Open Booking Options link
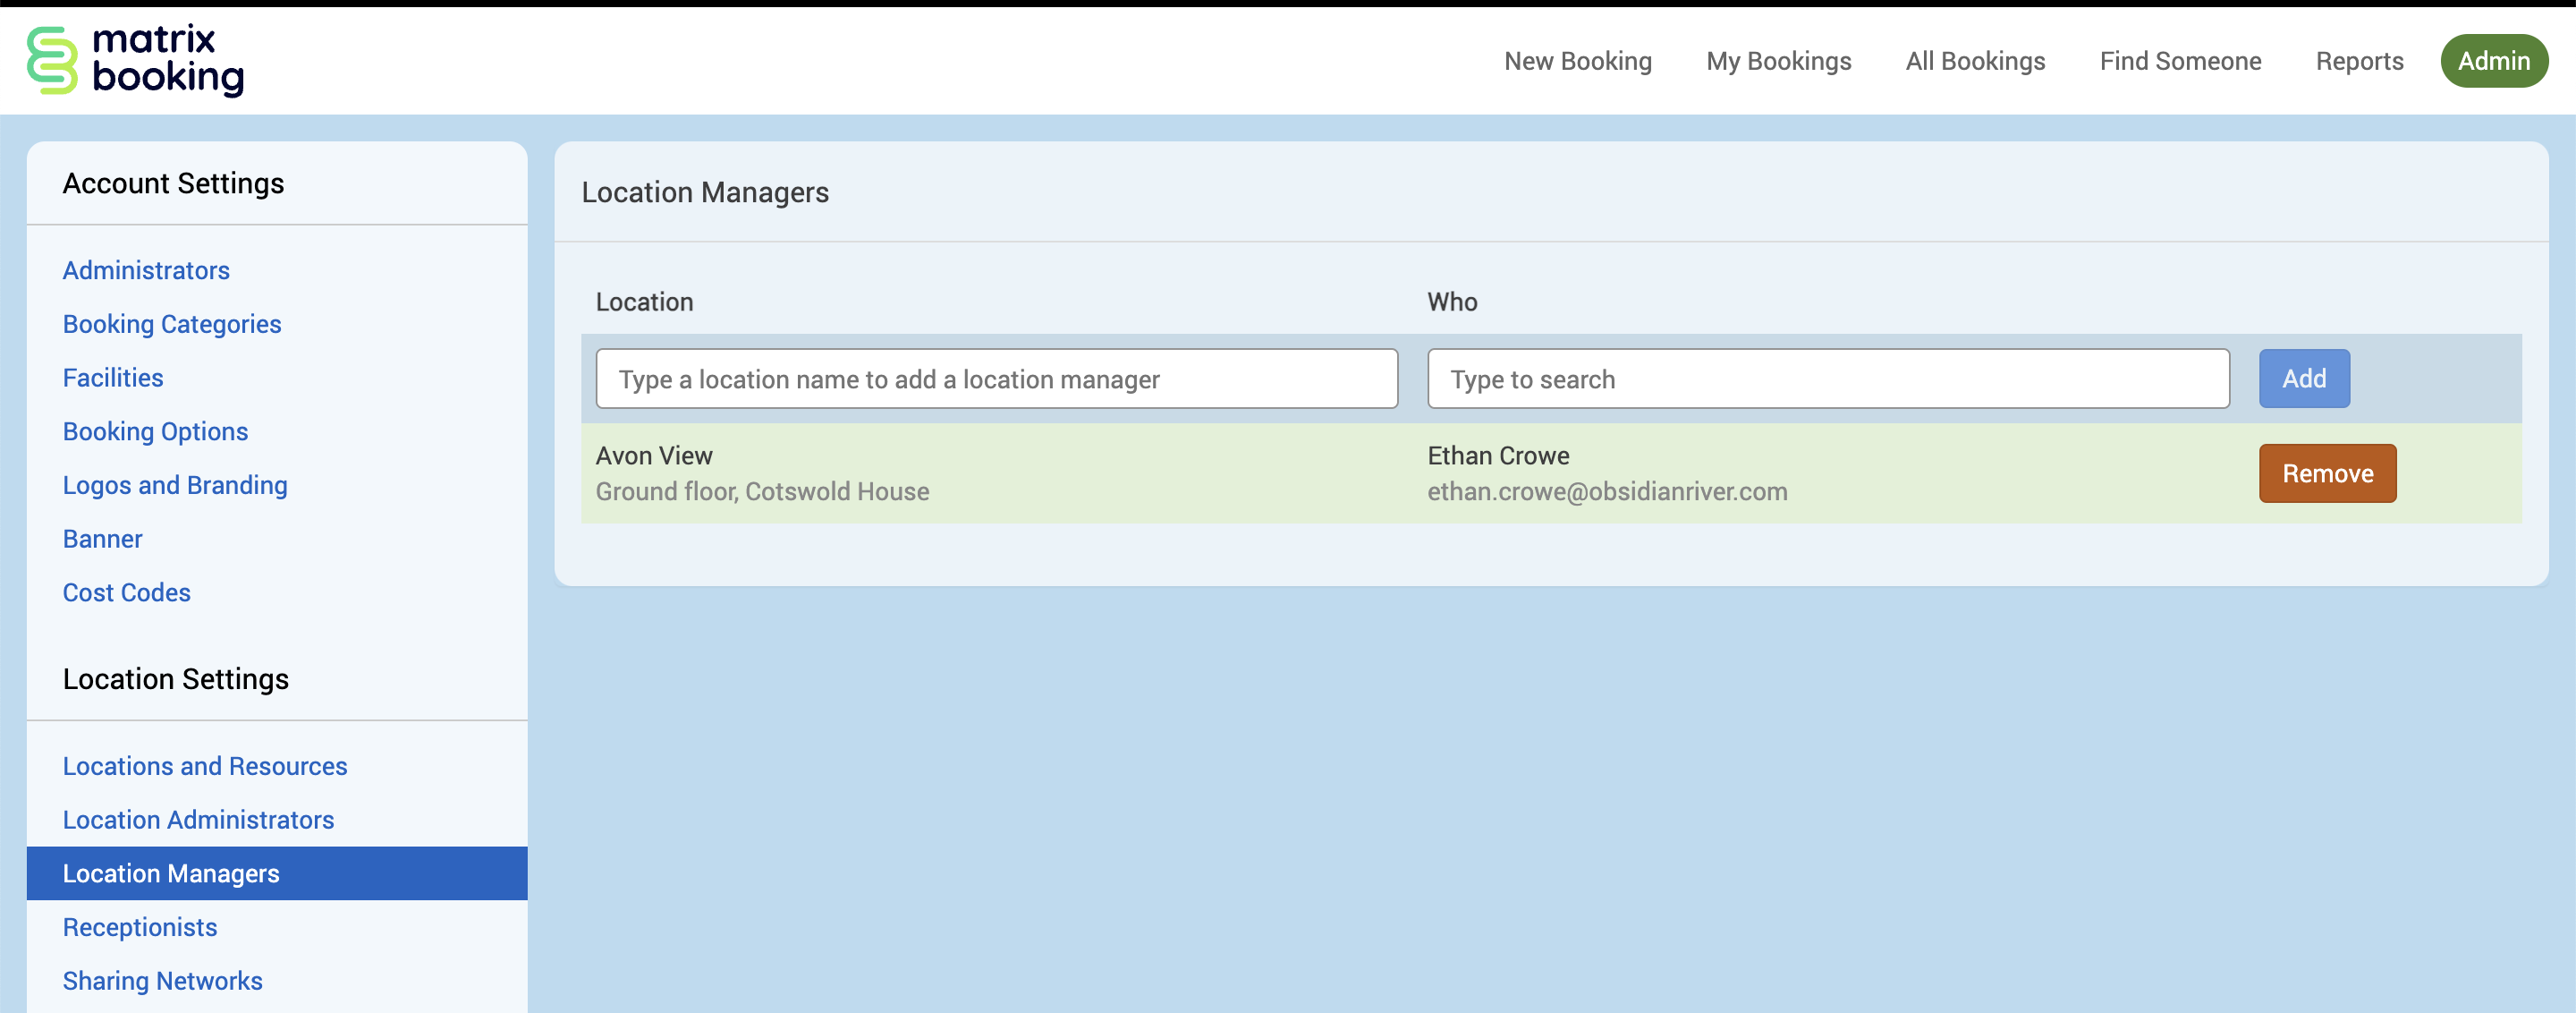2576x1013 pixels. pos(155,431)
